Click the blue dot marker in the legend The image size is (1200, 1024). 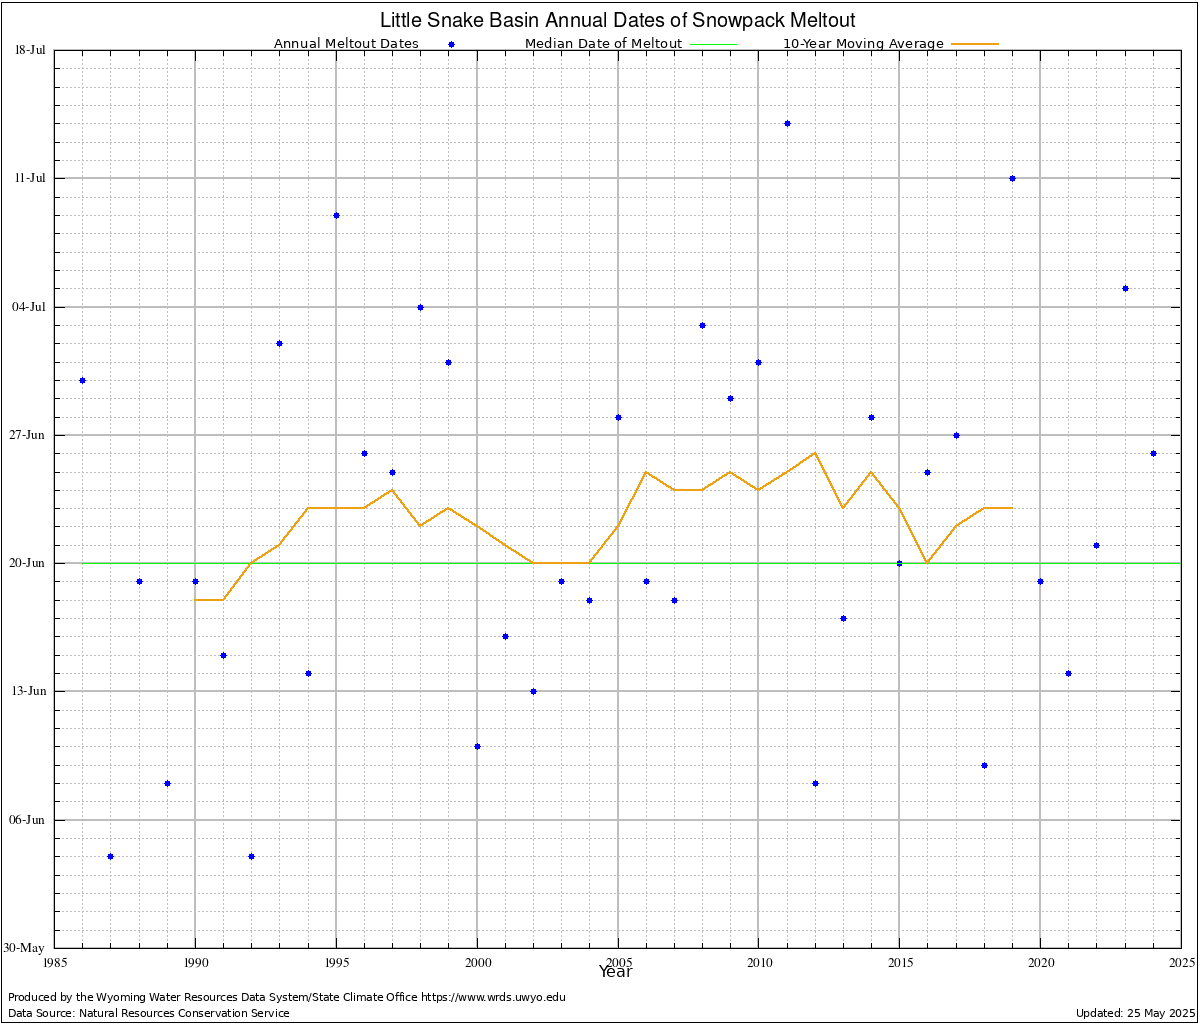(451, 44)
